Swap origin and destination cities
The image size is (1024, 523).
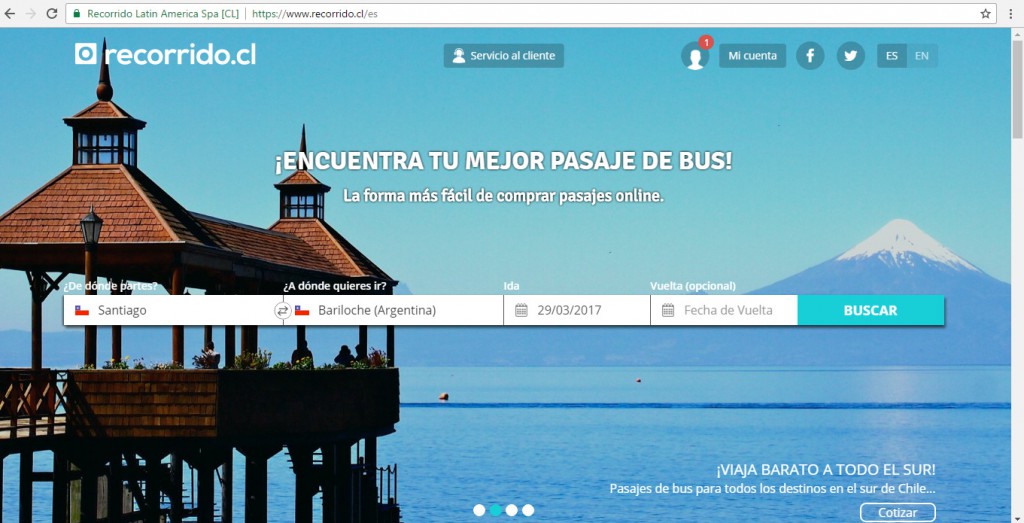point(282,311)
